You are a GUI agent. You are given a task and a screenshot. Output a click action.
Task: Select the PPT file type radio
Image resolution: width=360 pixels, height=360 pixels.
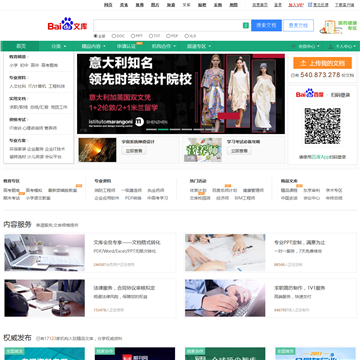133,36
